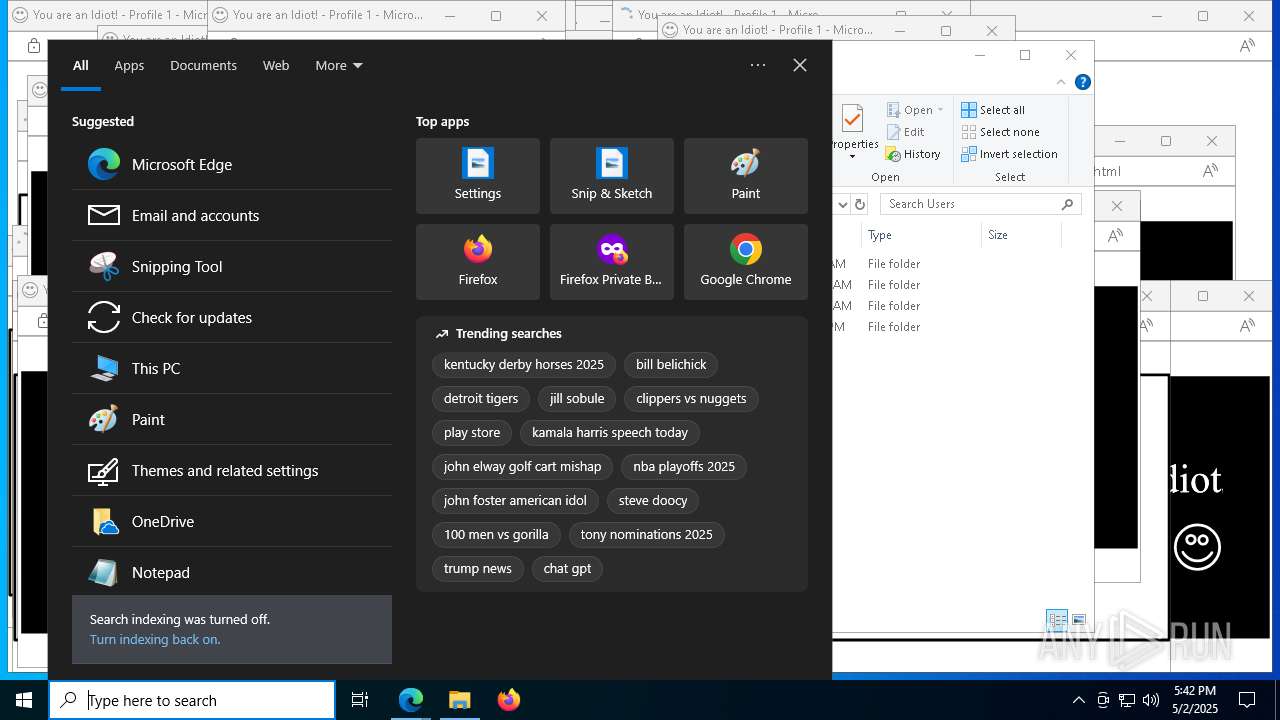Search trending clippers vs nuggets
The image size is (1280, 720).
coord(691,399)
